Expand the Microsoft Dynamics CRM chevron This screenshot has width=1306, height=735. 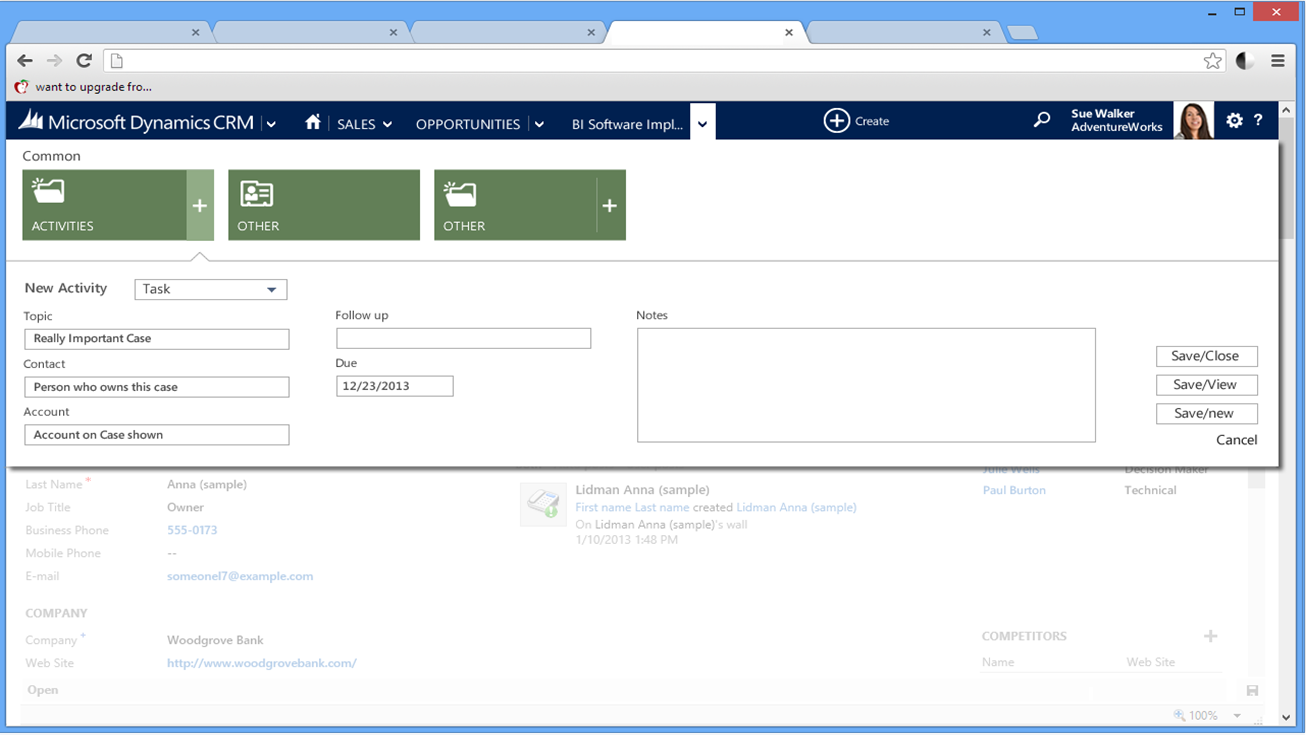pyautogui.click(x=271, y=124)
